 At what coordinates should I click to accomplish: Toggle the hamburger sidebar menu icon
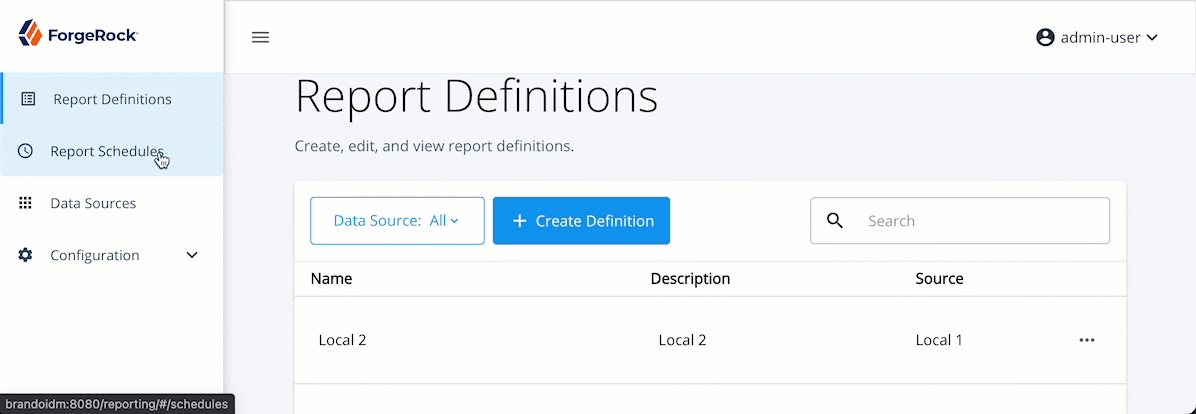coord(260,38)
